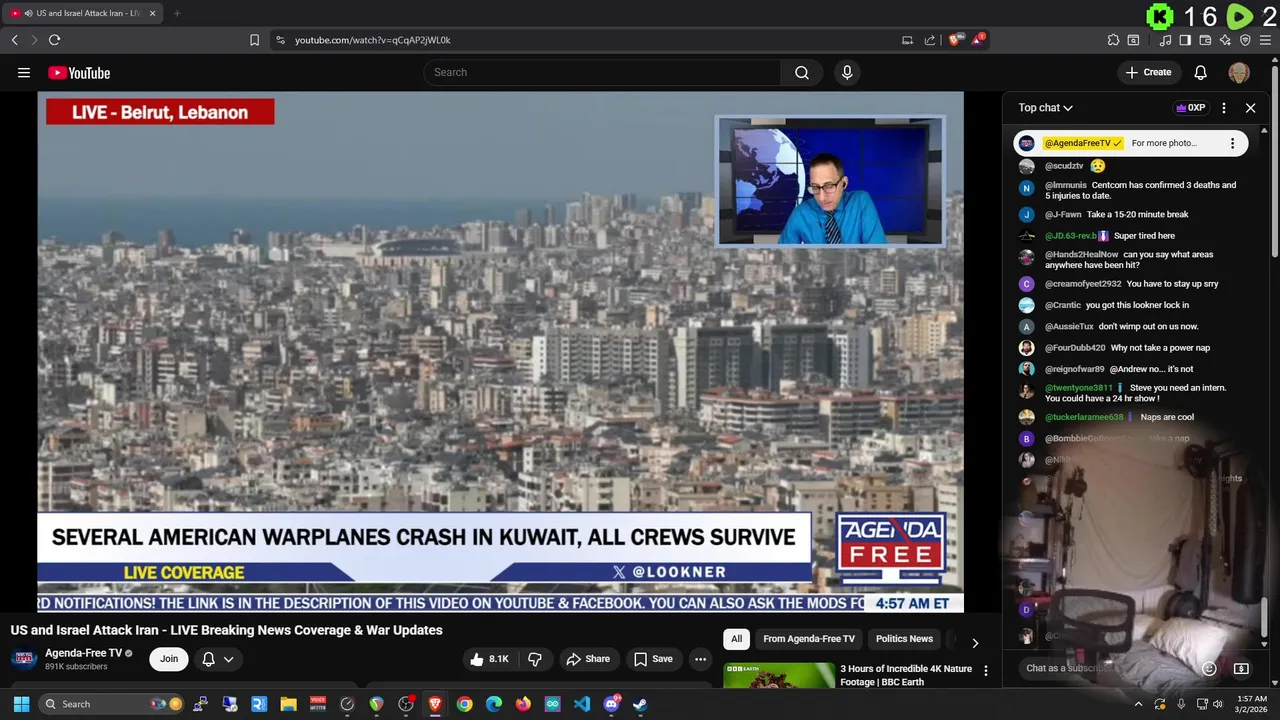Click the URL address bar
The image size is (1280, 720).
590,40
